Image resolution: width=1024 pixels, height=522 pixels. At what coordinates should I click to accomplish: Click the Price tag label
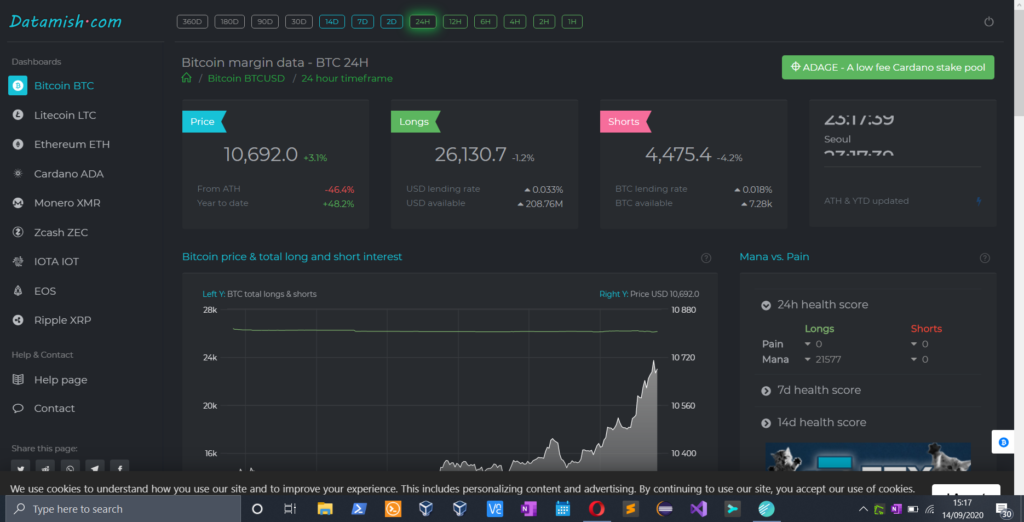coord(204,122)
